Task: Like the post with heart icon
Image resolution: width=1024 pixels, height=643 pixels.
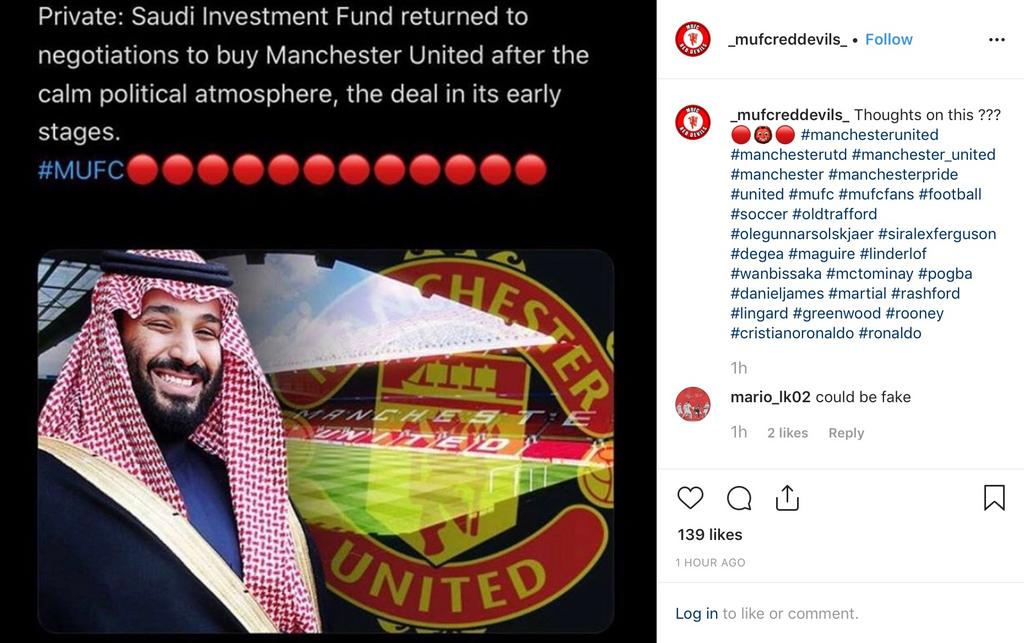Action: [690, 498]
